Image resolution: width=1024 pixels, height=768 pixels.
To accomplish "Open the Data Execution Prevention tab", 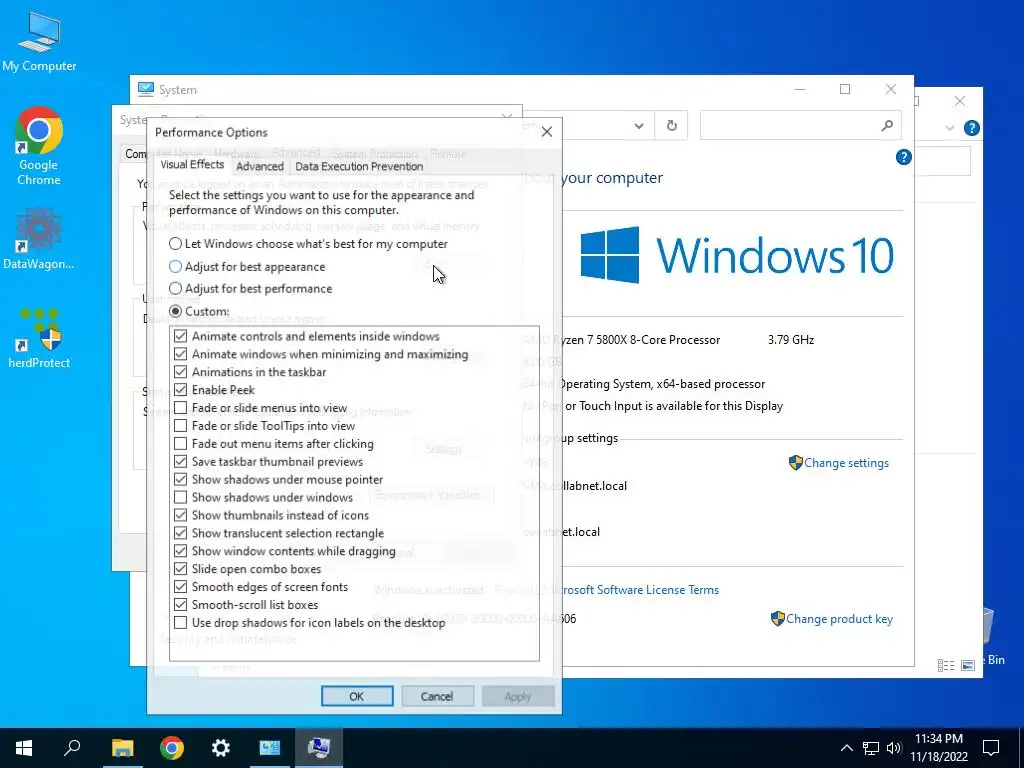I will click(x=359, y=167).
